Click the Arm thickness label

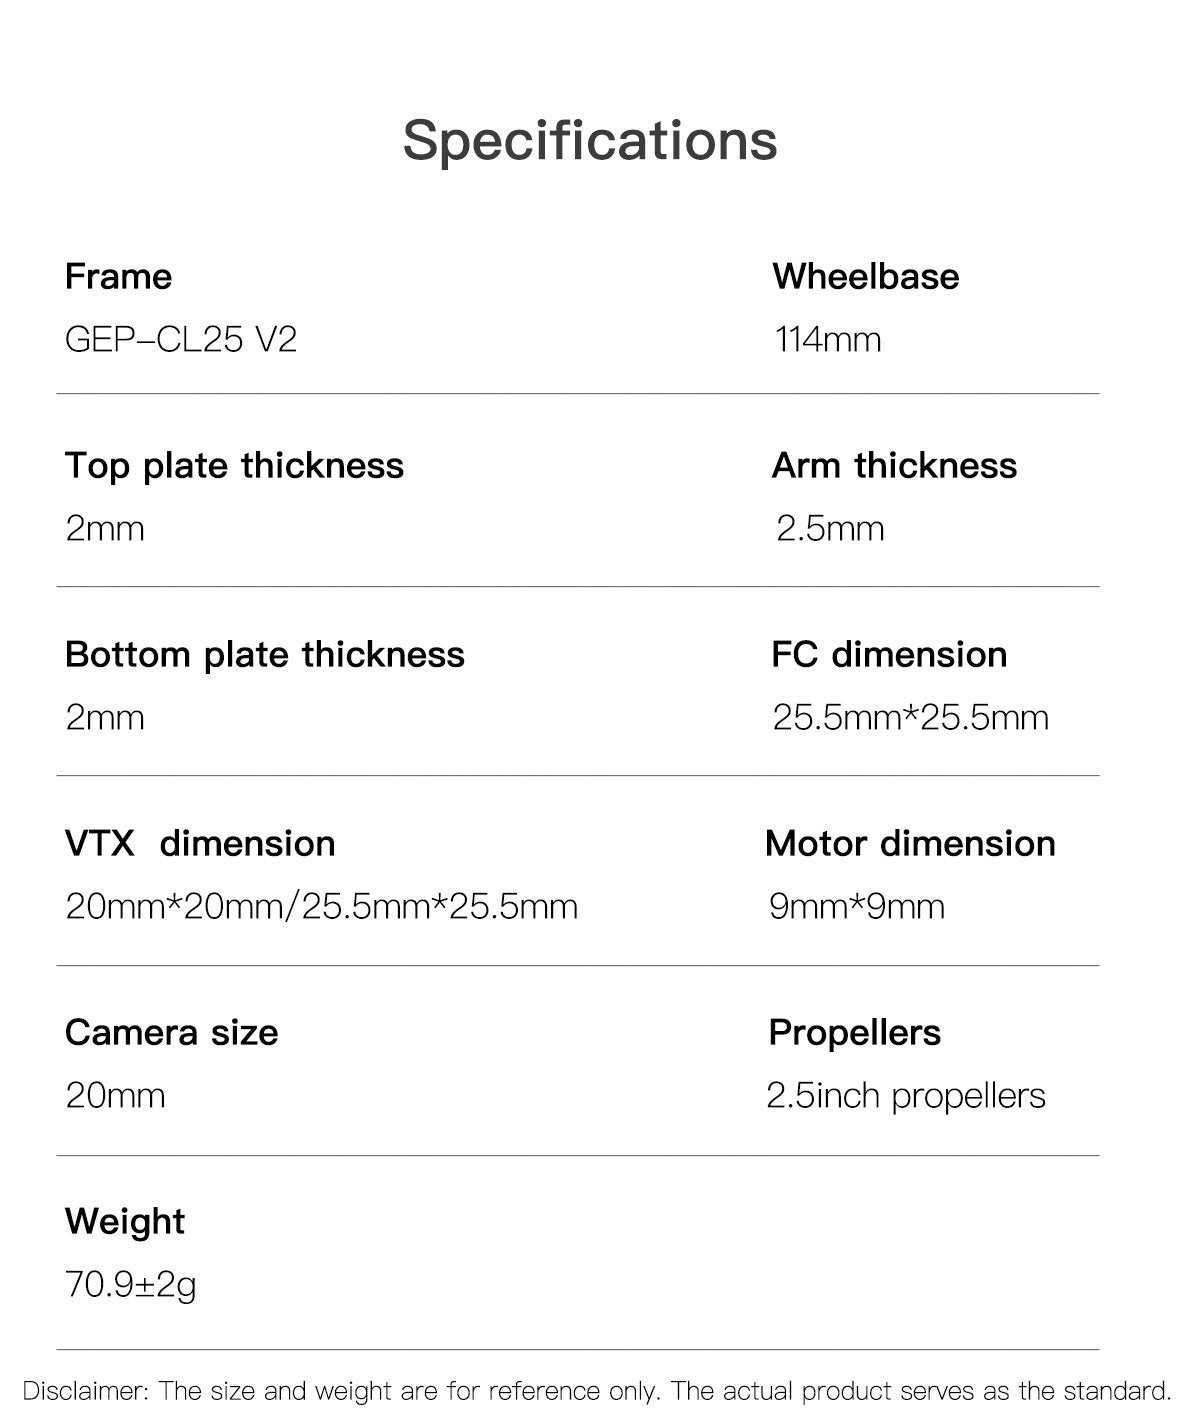tap(894, 466)
